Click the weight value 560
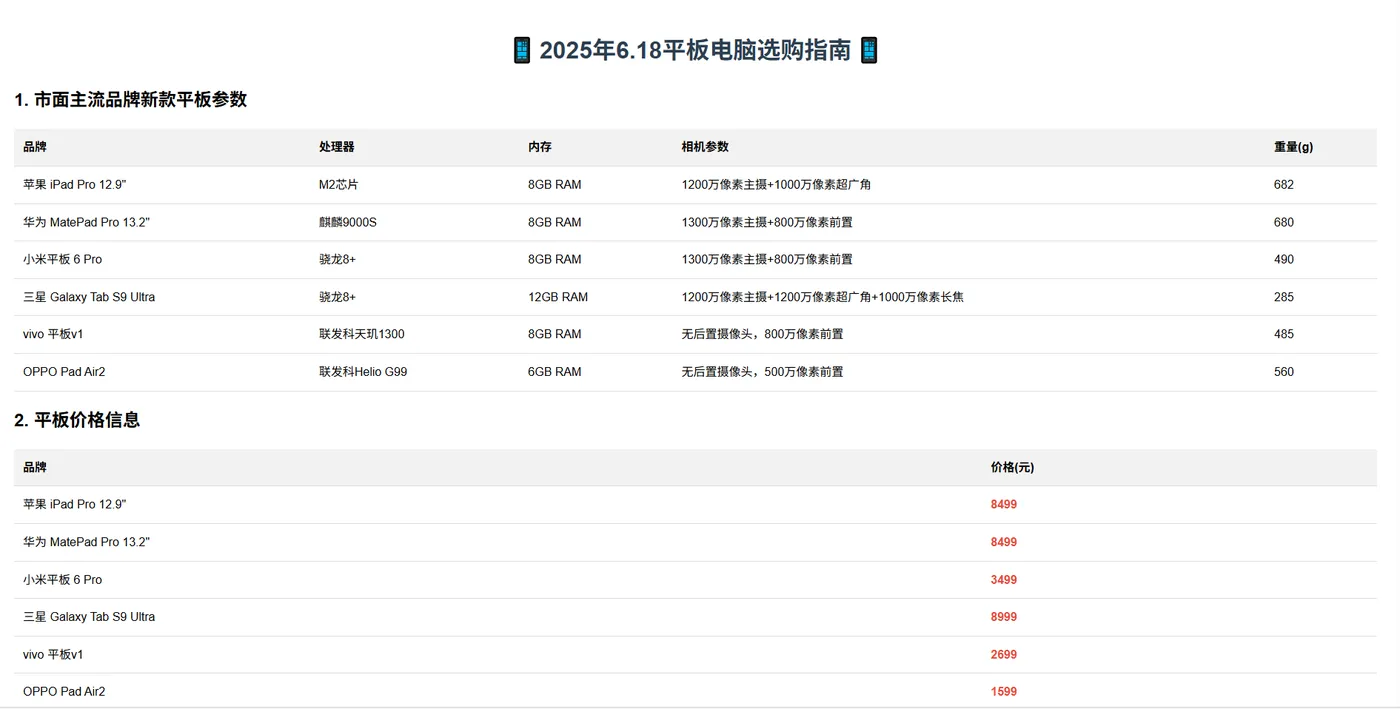Viewport: 1400px width, 709px height. click(1284, 372)
